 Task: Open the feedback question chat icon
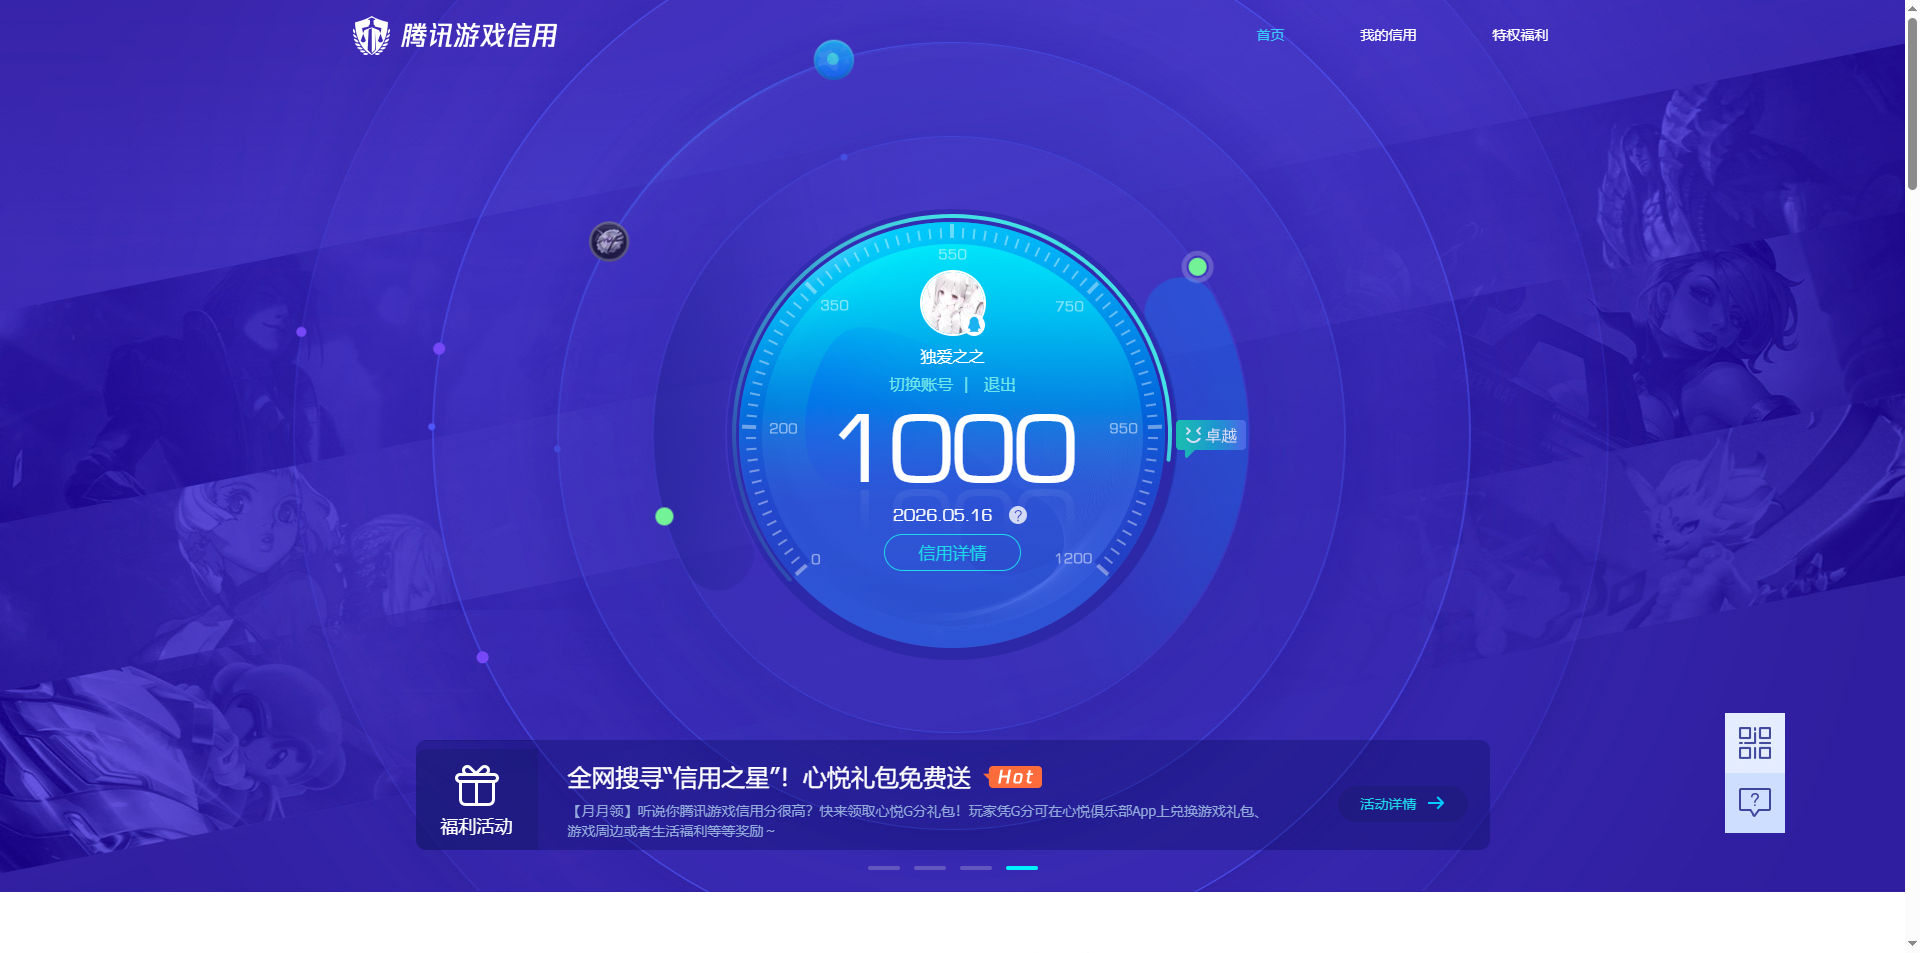[x=1755, y=803]
